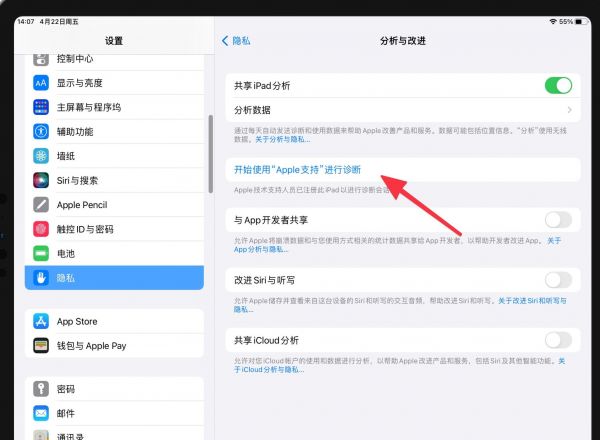Tap the Siri & Search icon
This screenshot has width=600, height=440.
[x=41, y=180]
